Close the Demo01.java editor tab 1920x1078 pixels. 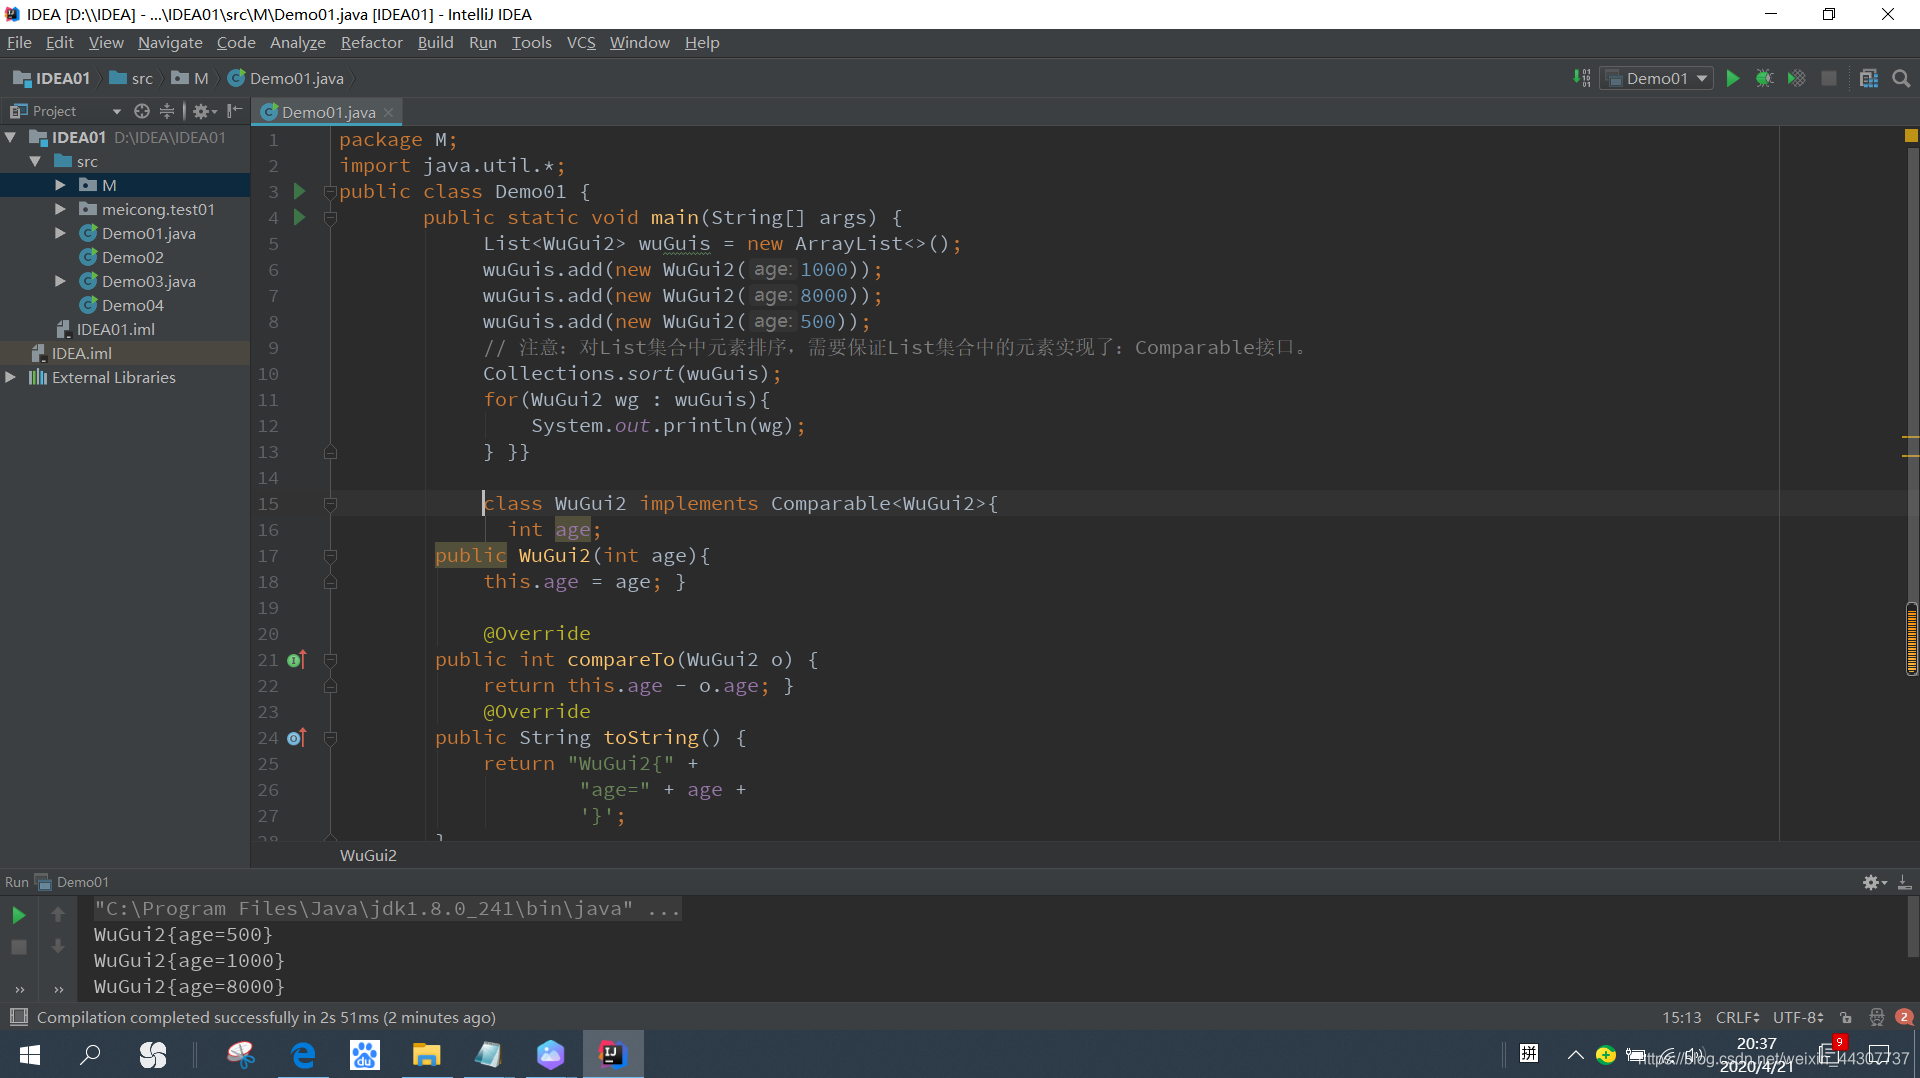pyautogui.click(x=389, y=112)
